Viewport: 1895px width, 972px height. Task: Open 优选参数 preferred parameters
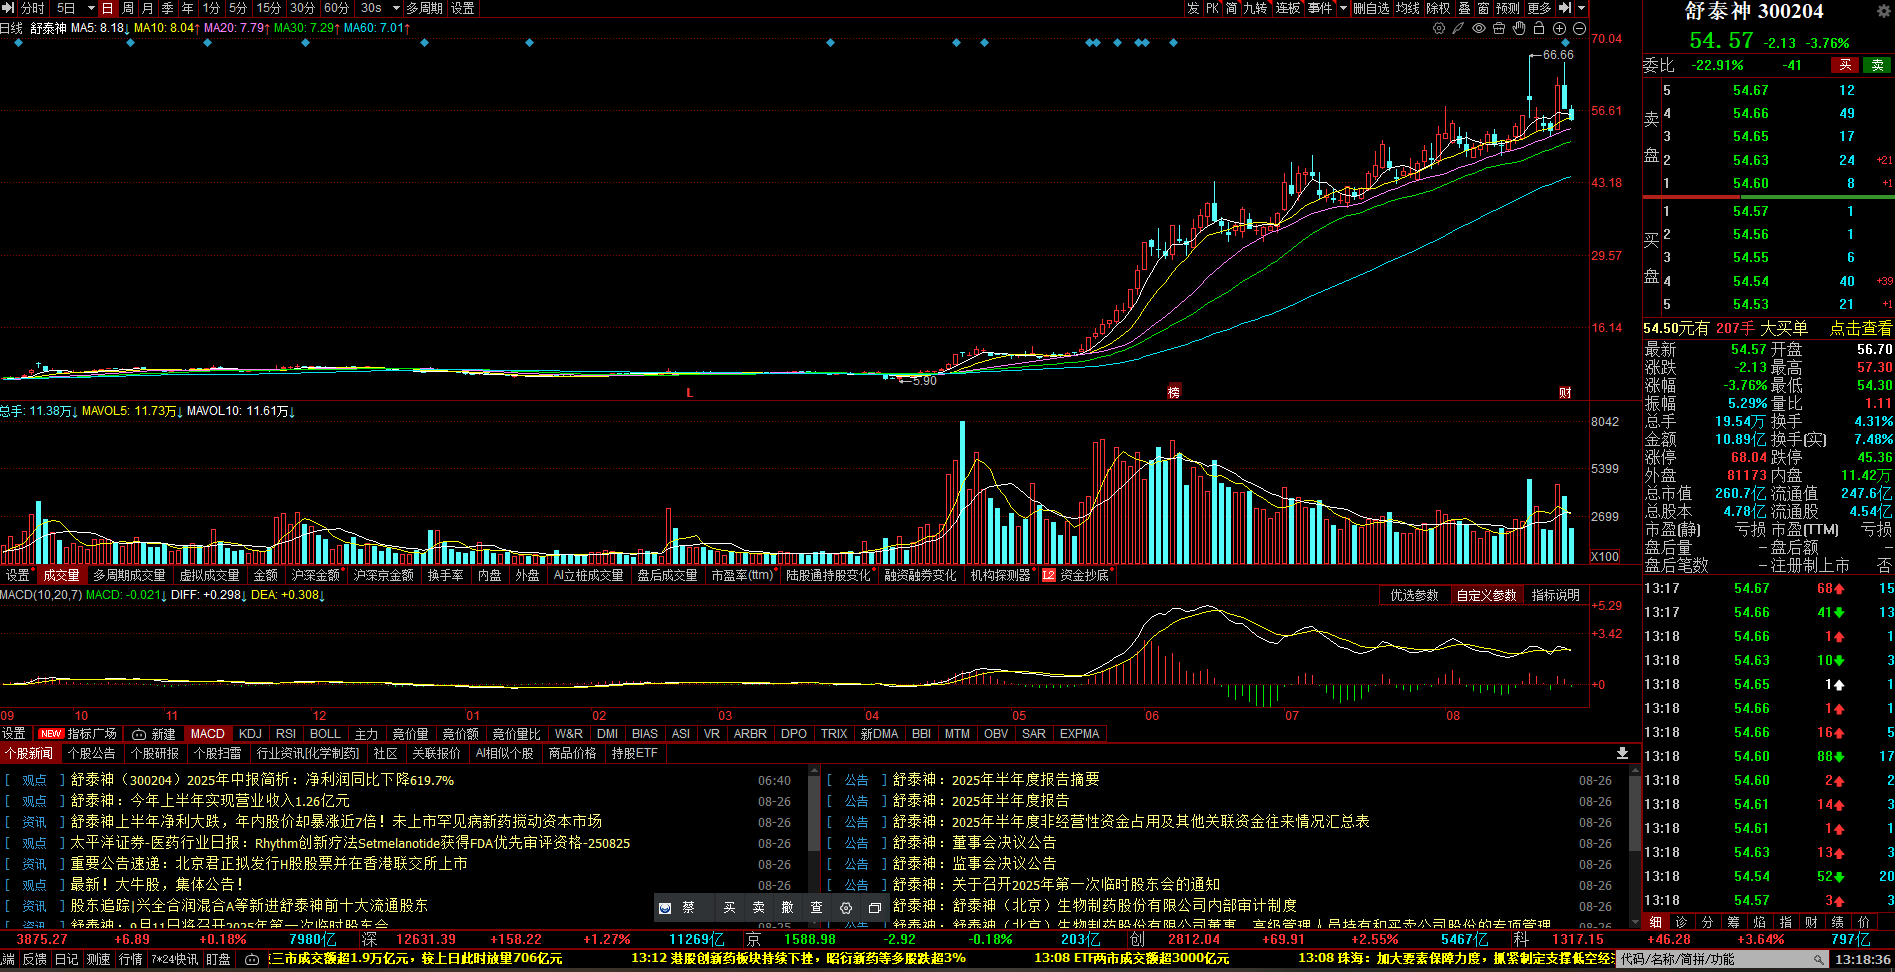(x=1414, y=595)
